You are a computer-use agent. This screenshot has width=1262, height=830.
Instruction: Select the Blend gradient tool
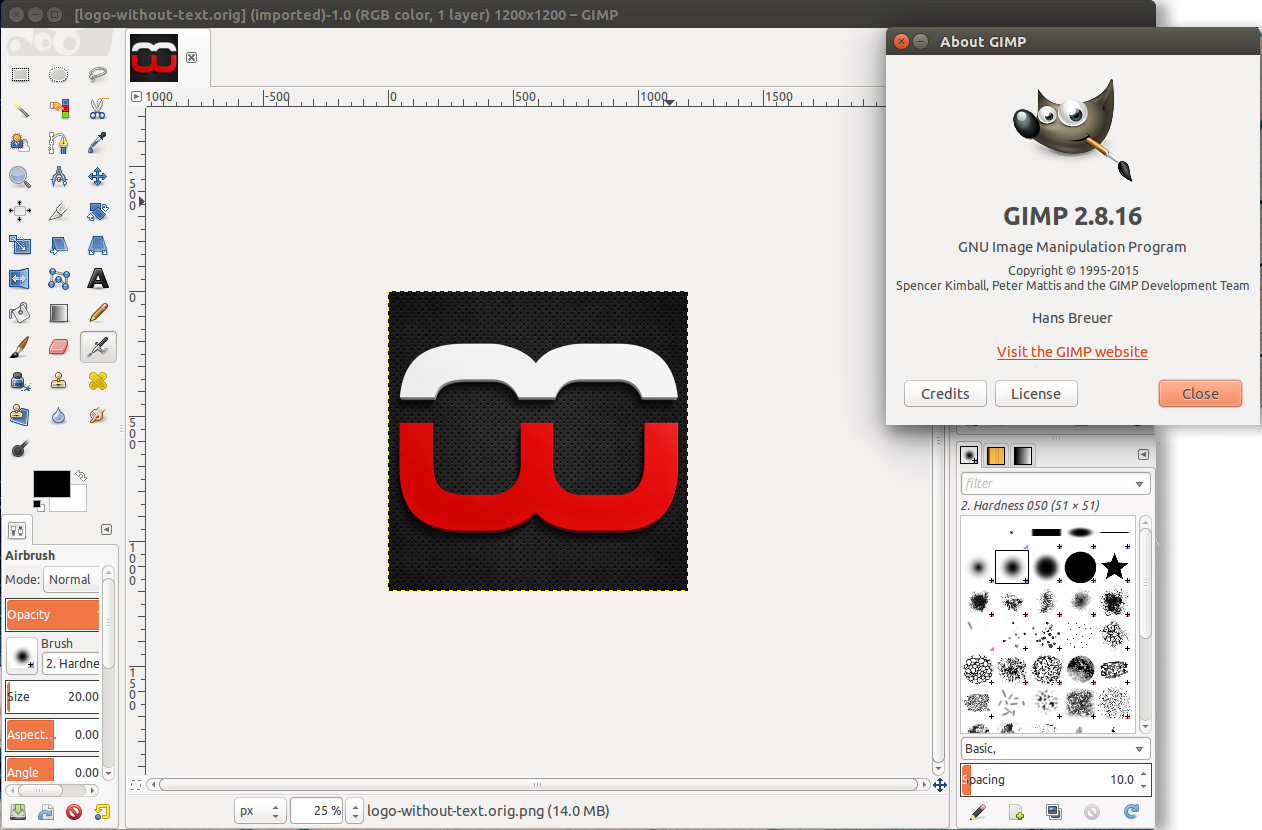59,313
